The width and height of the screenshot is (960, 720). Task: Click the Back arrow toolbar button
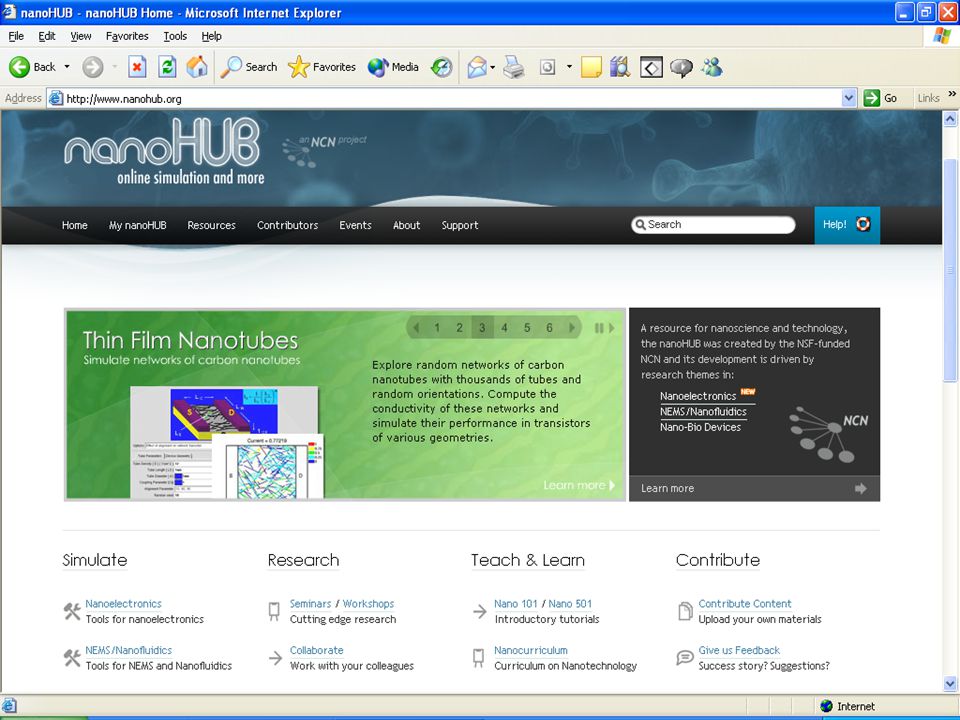coord(19,67)
